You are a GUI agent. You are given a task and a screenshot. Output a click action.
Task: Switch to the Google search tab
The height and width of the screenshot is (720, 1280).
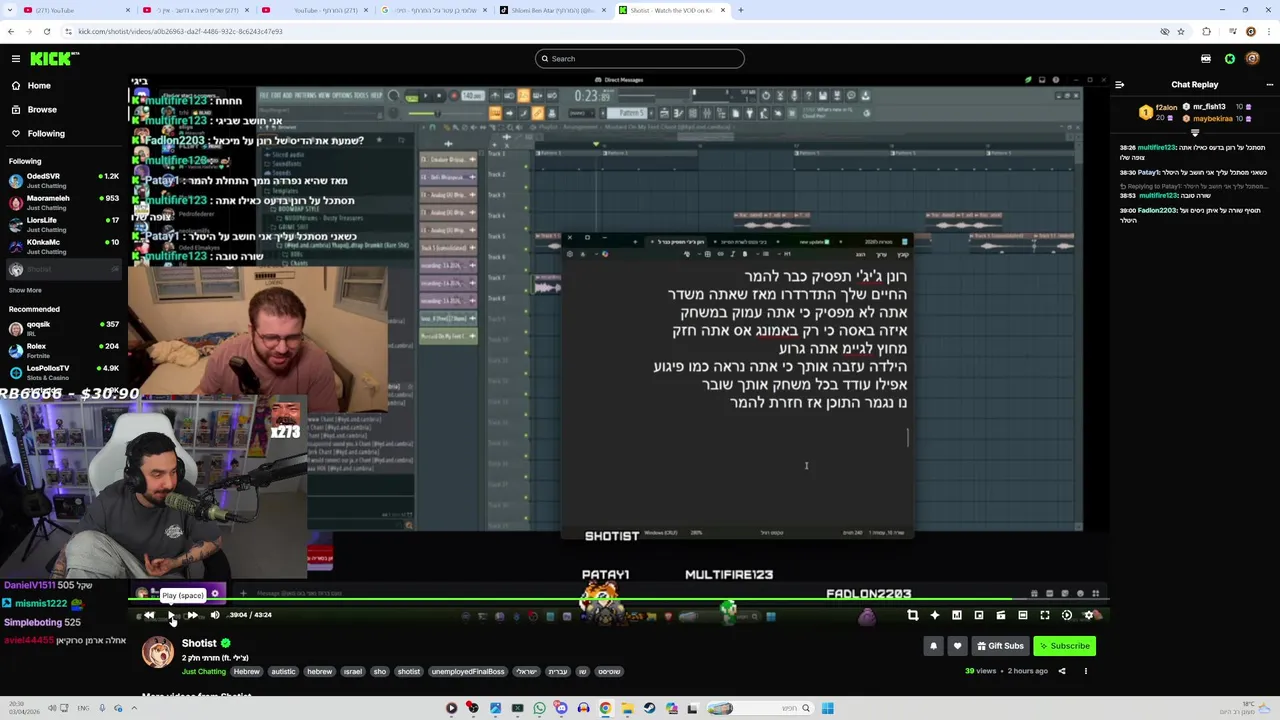(x=432, y=10)
